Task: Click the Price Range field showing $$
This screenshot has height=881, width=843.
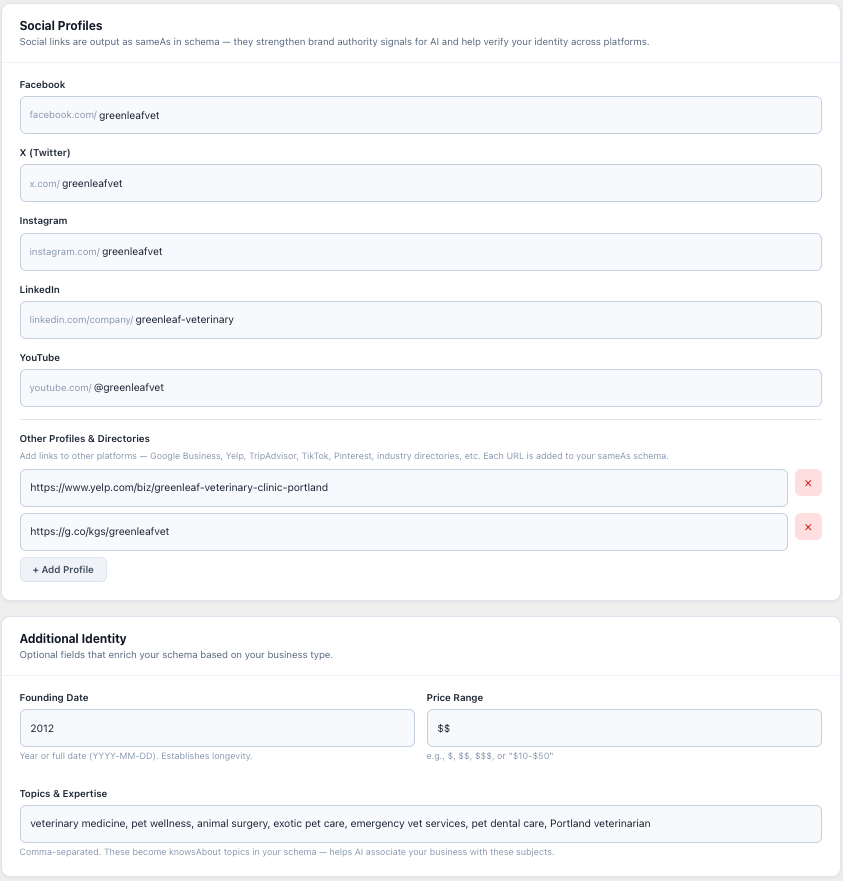Action: tap(624, 728)
